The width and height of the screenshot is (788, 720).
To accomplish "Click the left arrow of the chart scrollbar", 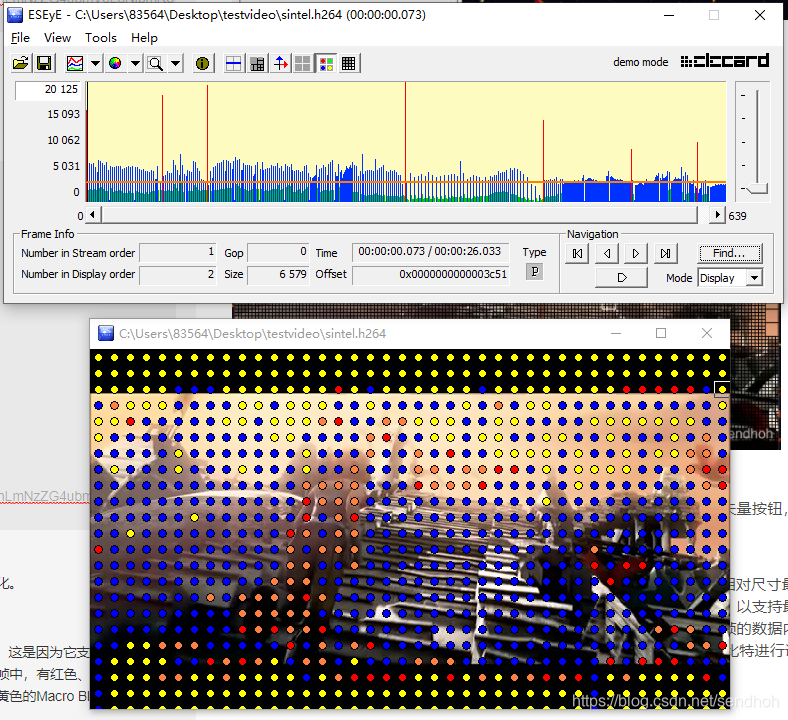I will point(92,215).
